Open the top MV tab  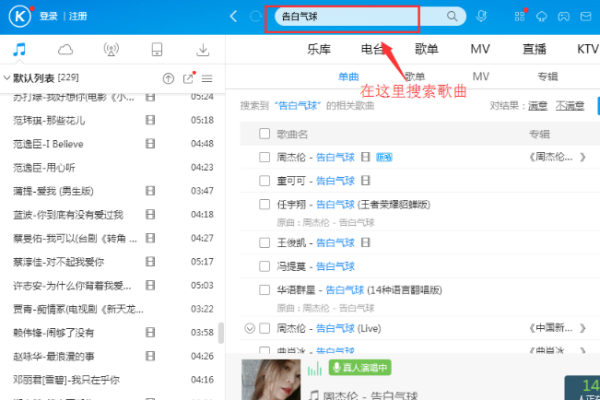pos(480,49)
